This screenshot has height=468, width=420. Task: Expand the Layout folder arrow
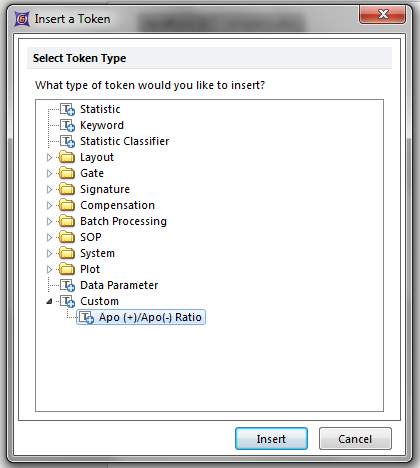tap(49, 157)
